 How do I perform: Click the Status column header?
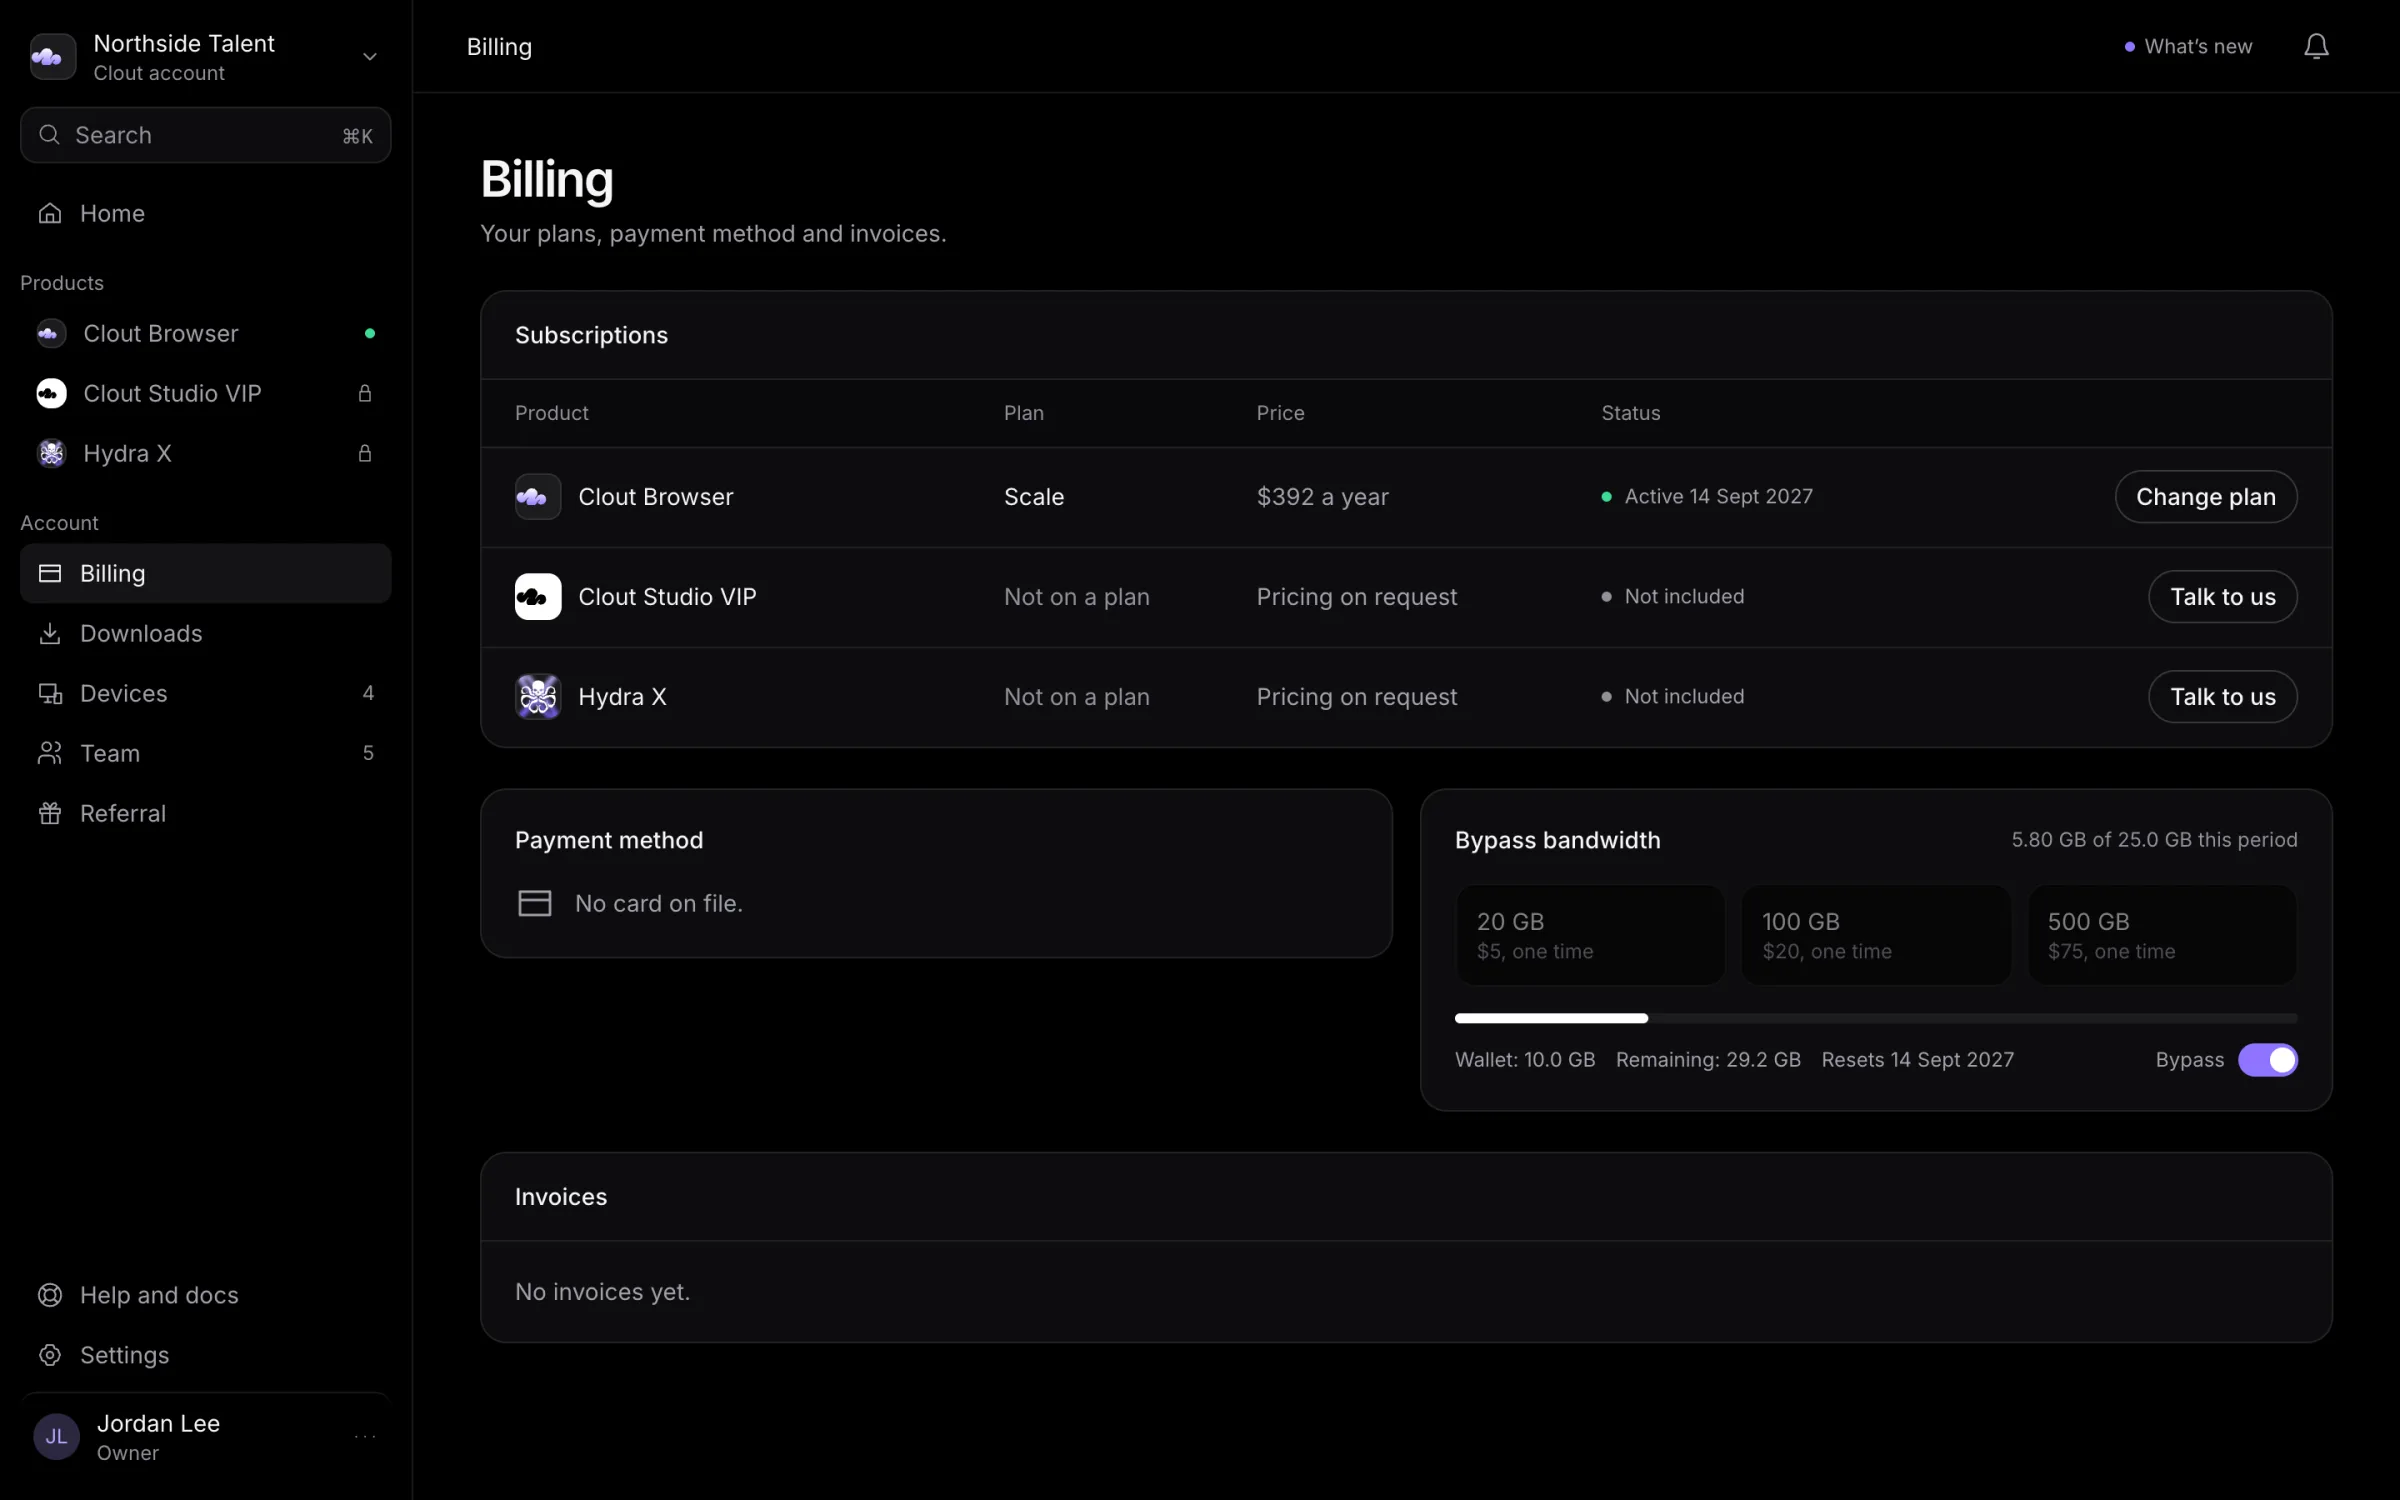coord(1630,413)
